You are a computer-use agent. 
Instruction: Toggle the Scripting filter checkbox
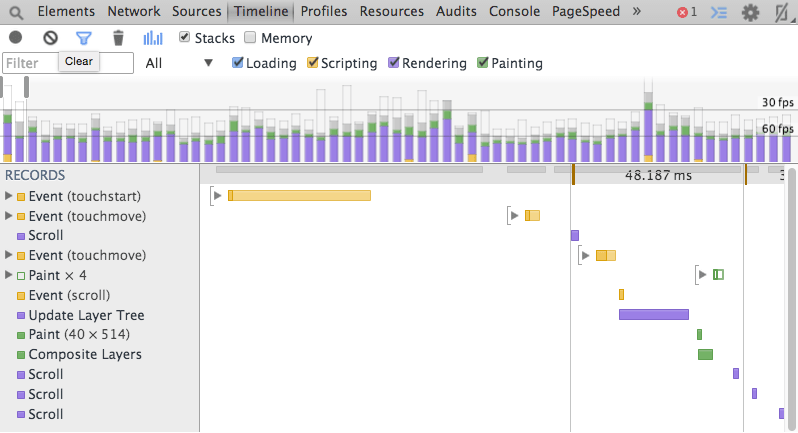tap(313, 63)
